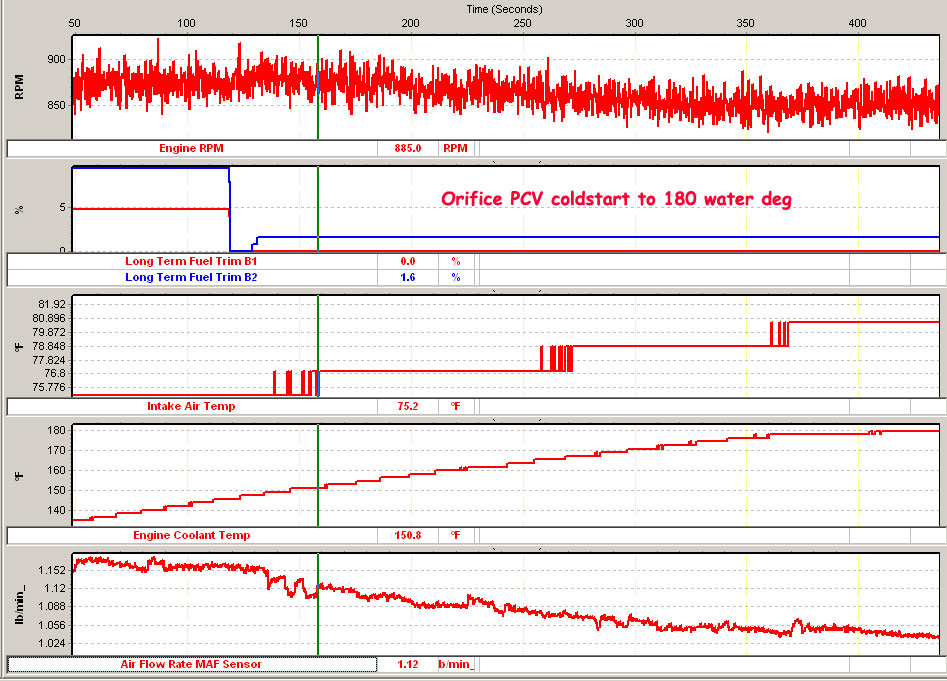The width and height of the screenshot is (947, 681).
Task: Click the 1.6 fuel trim B2 value
Action: coord(408,277)
